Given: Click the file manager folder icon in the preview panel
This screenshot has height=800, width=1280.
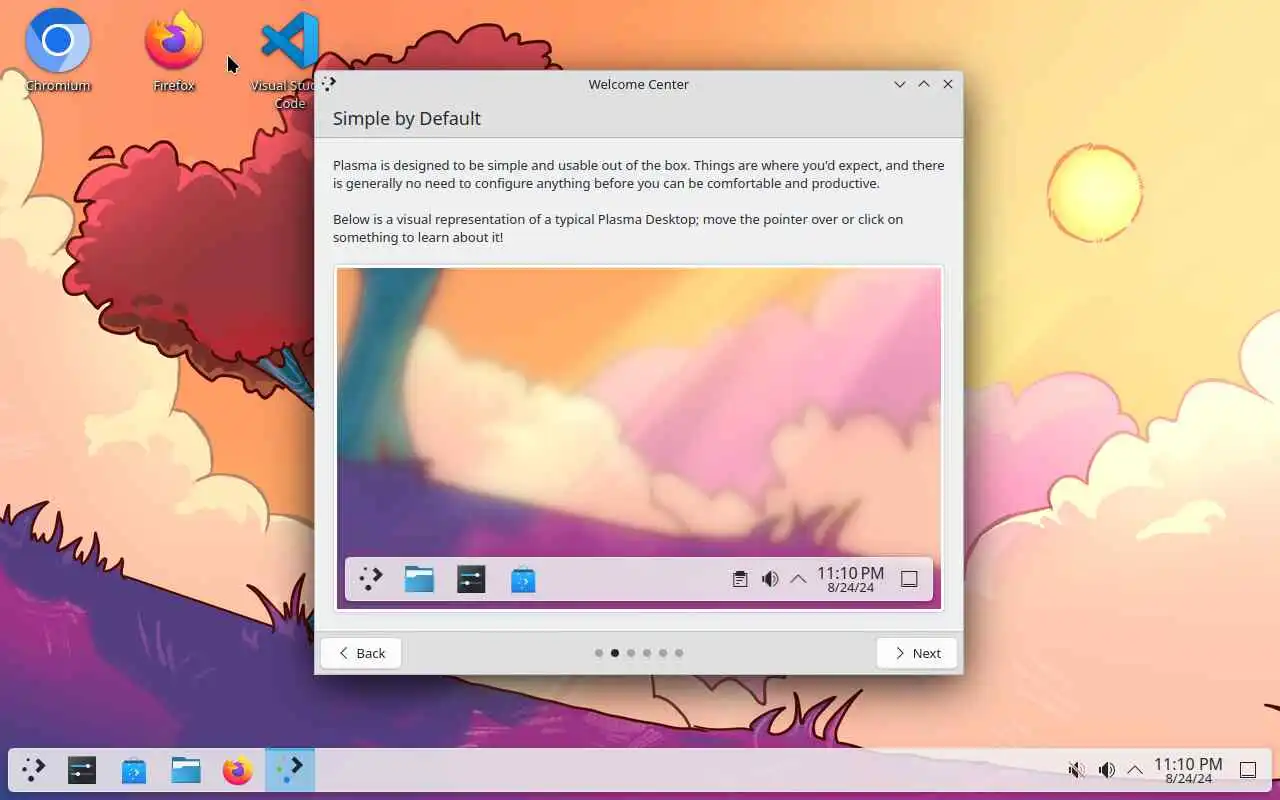Looking at the screenshot, I should [x=419, y=579].
